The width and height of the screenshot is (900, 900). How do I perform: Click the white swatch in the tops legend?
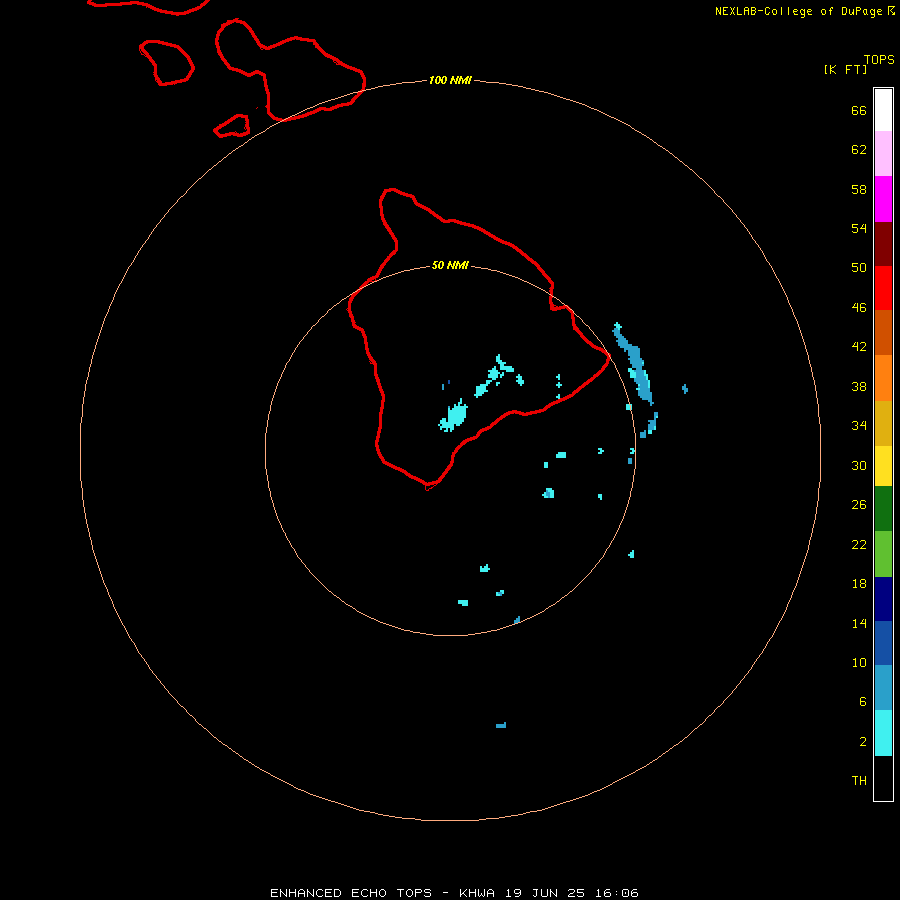pyautogui.click(x=883, y=110)
